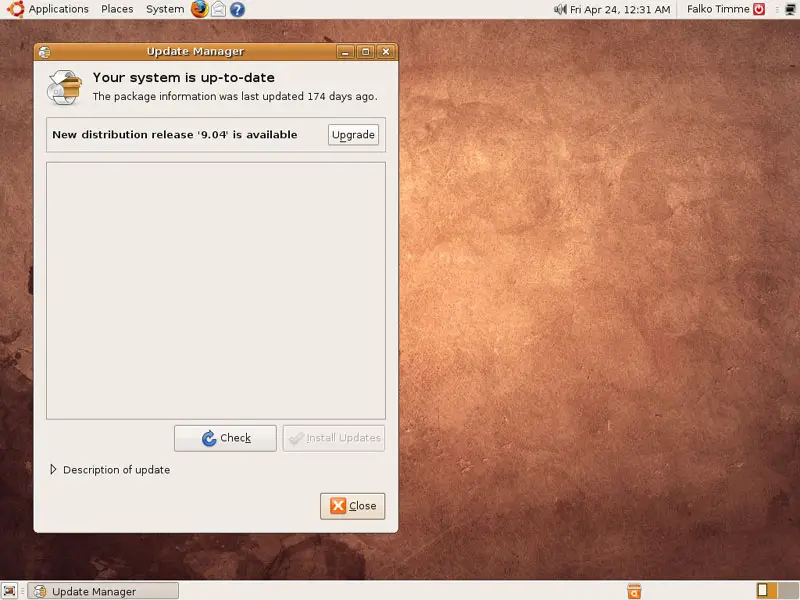Open the System menu

165,9
